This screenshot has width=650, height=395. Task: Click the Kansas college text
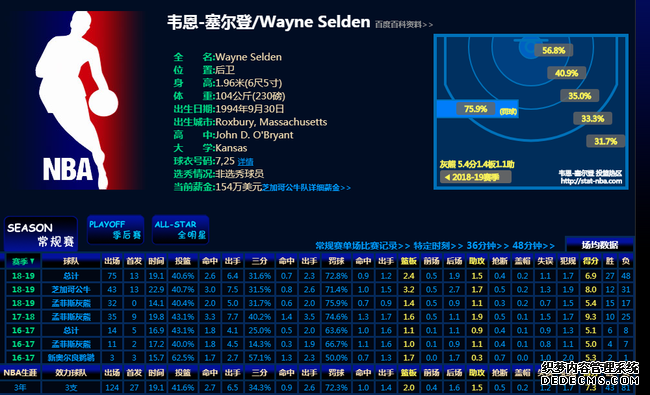(x=231, y=148)
